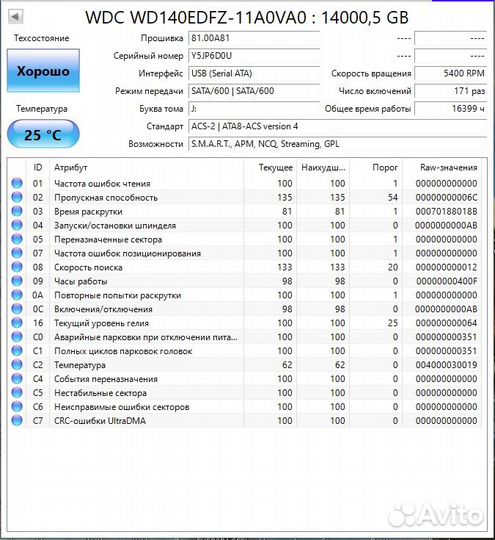
Task: Click status icon for Частота ошибок позиционирования
Action: tap(17, 253)
